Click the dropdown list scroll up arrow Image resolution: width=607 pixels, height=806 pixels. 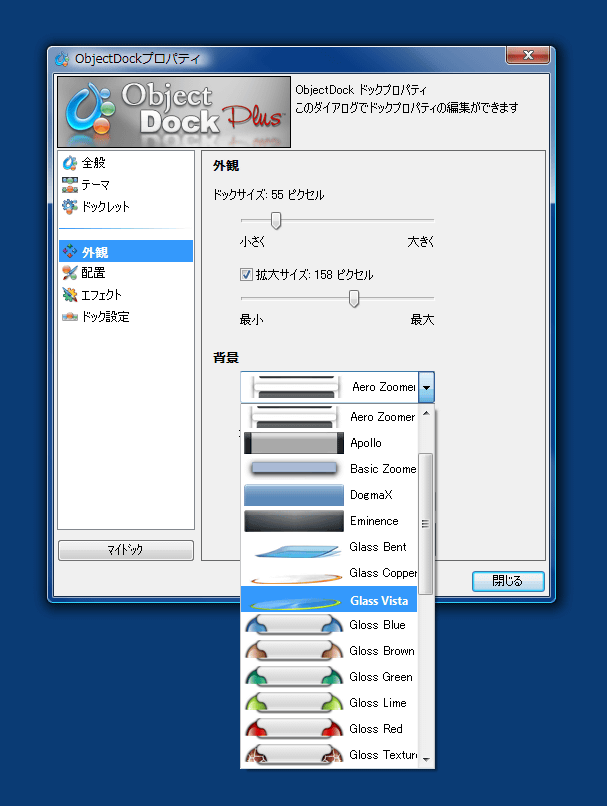pos(426,413)
